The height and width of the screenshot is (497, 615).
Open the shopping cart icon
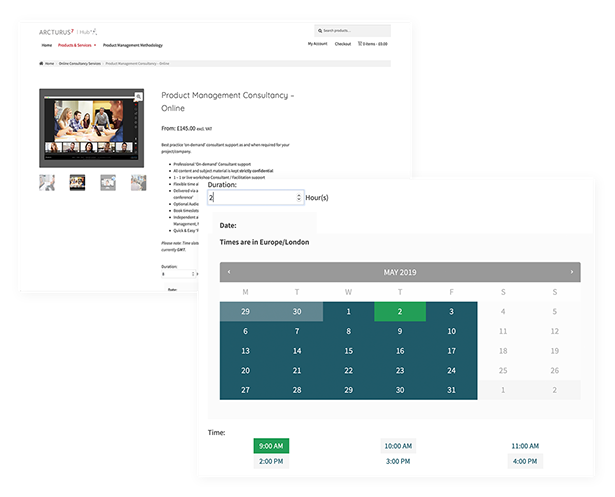tap(359, 45)
